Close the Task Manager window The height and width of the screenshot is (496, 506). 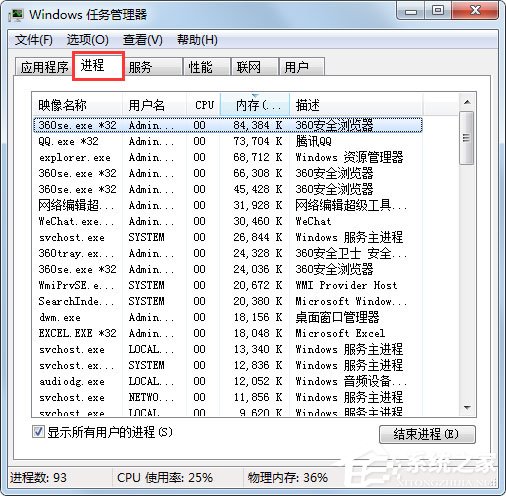coord(474,11)
